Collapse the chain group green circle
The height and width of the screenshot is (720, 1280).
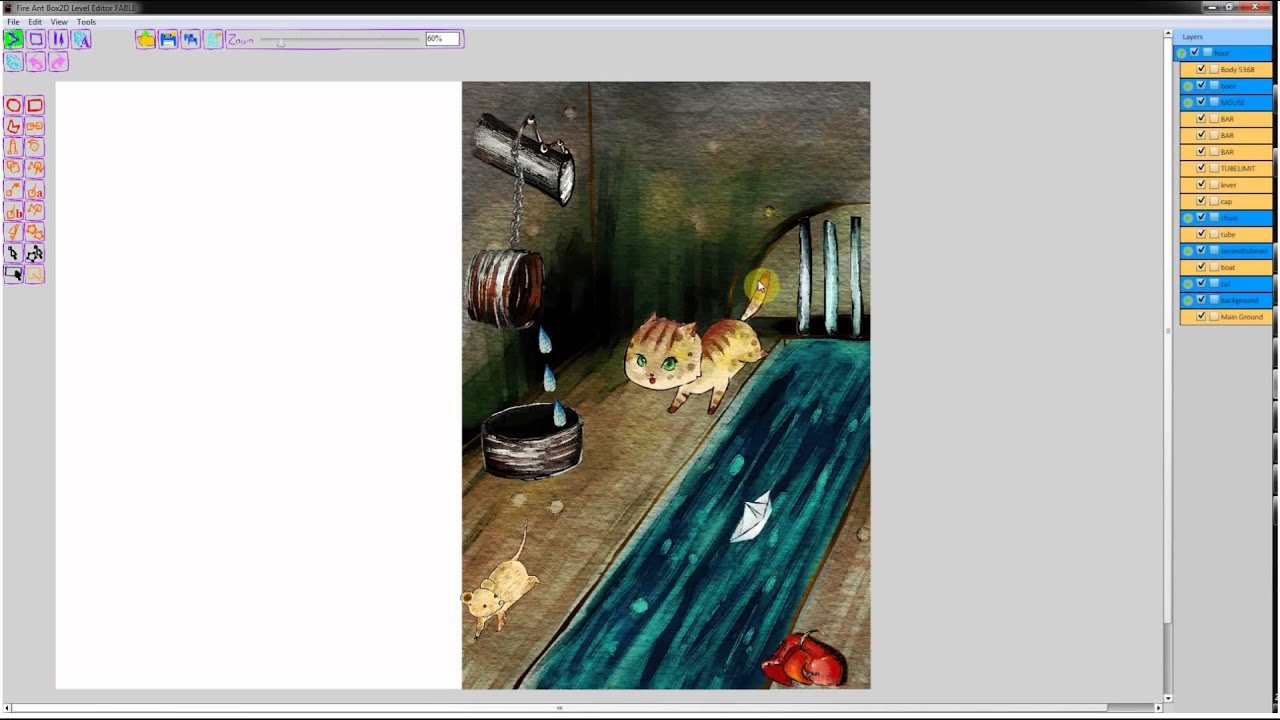pos(1188,218)
